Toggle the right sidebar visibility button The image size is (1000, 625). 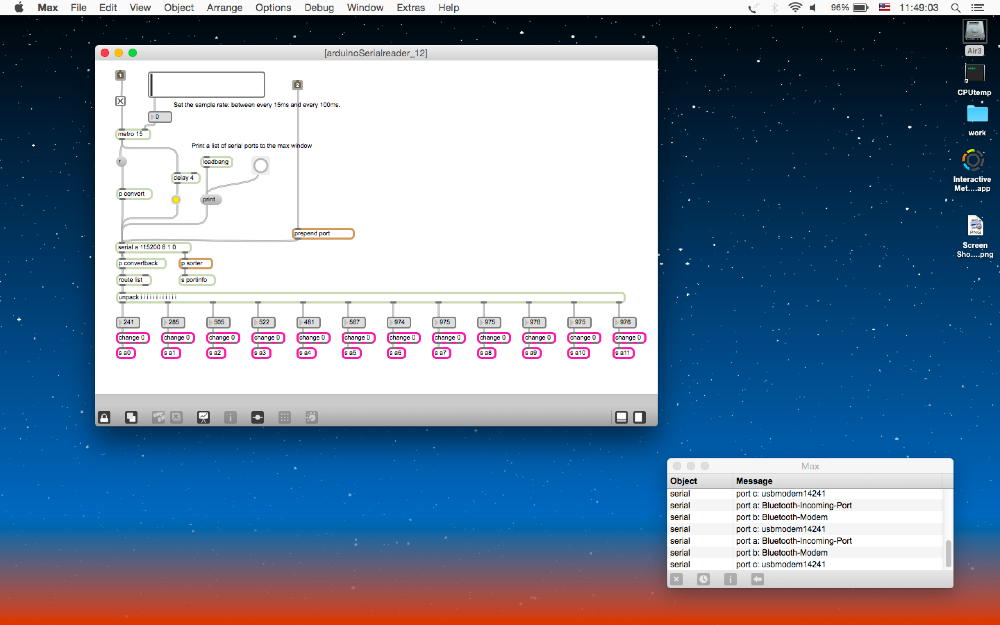pos(639,417)
